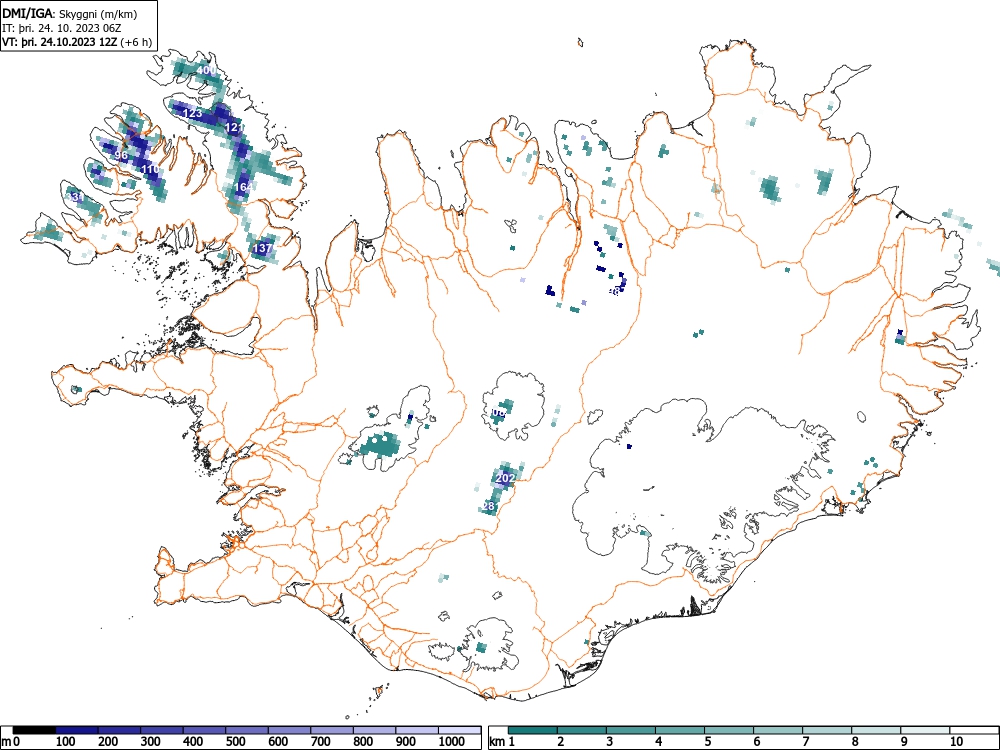Pick the 500–600 m legend swatch
Screen dimensions: 1000x750
(247, 730)
